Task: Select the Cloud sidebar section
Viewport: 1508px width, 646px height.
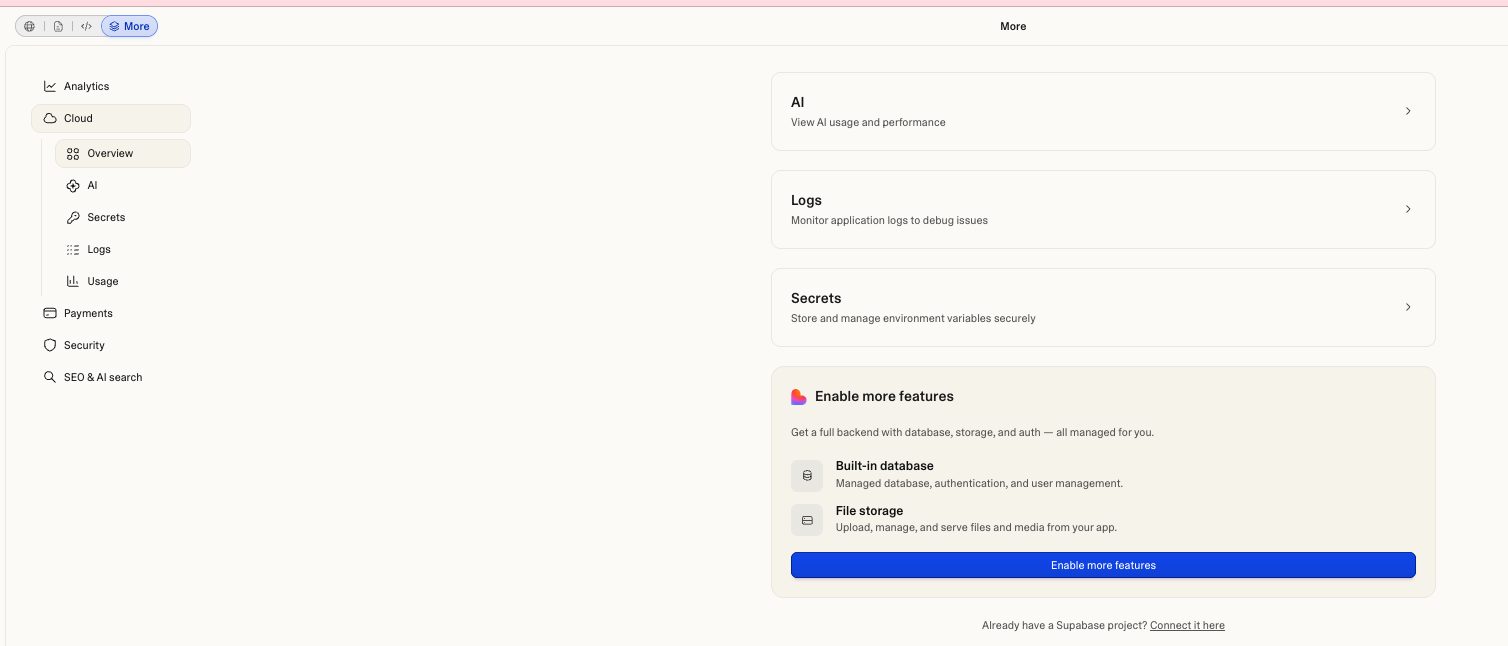Action: pos(111,119)
